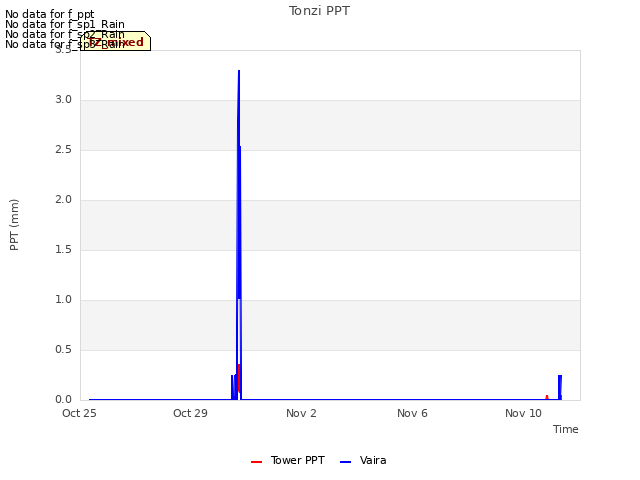Click the 0.0 y-axis tick label
This screenshot has width=640, height=480.
[x=63, y=400]
